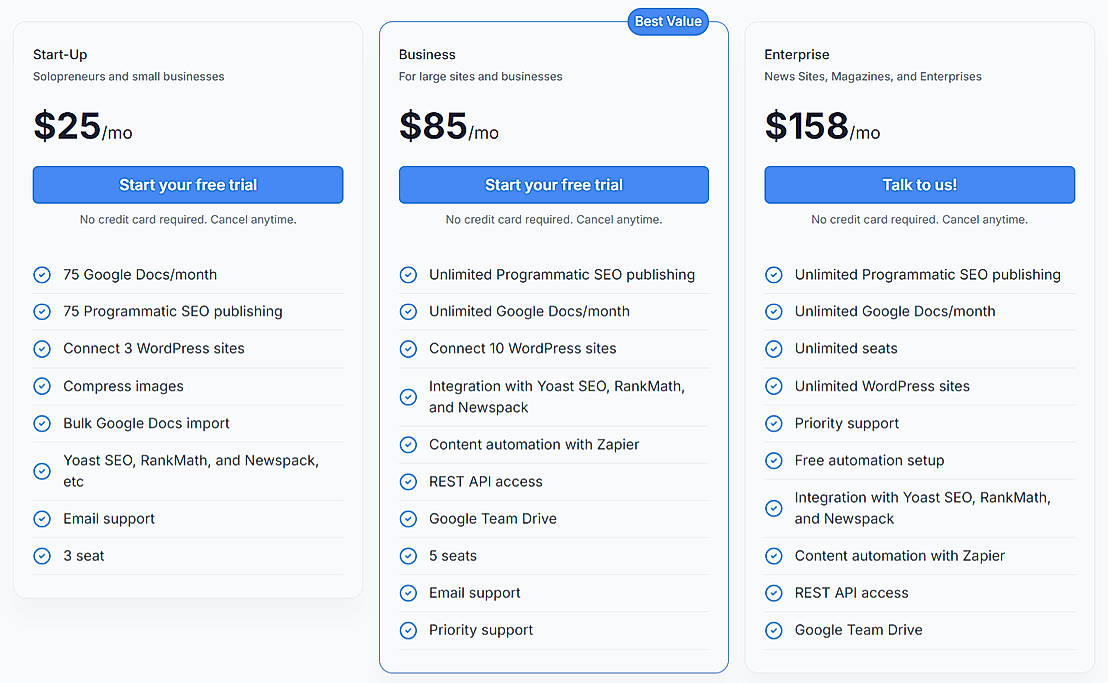This screenshot has height=683, width=1108.
Task: Click the 'Bulk Google Docs import' feature text
Action: (146, 424)
